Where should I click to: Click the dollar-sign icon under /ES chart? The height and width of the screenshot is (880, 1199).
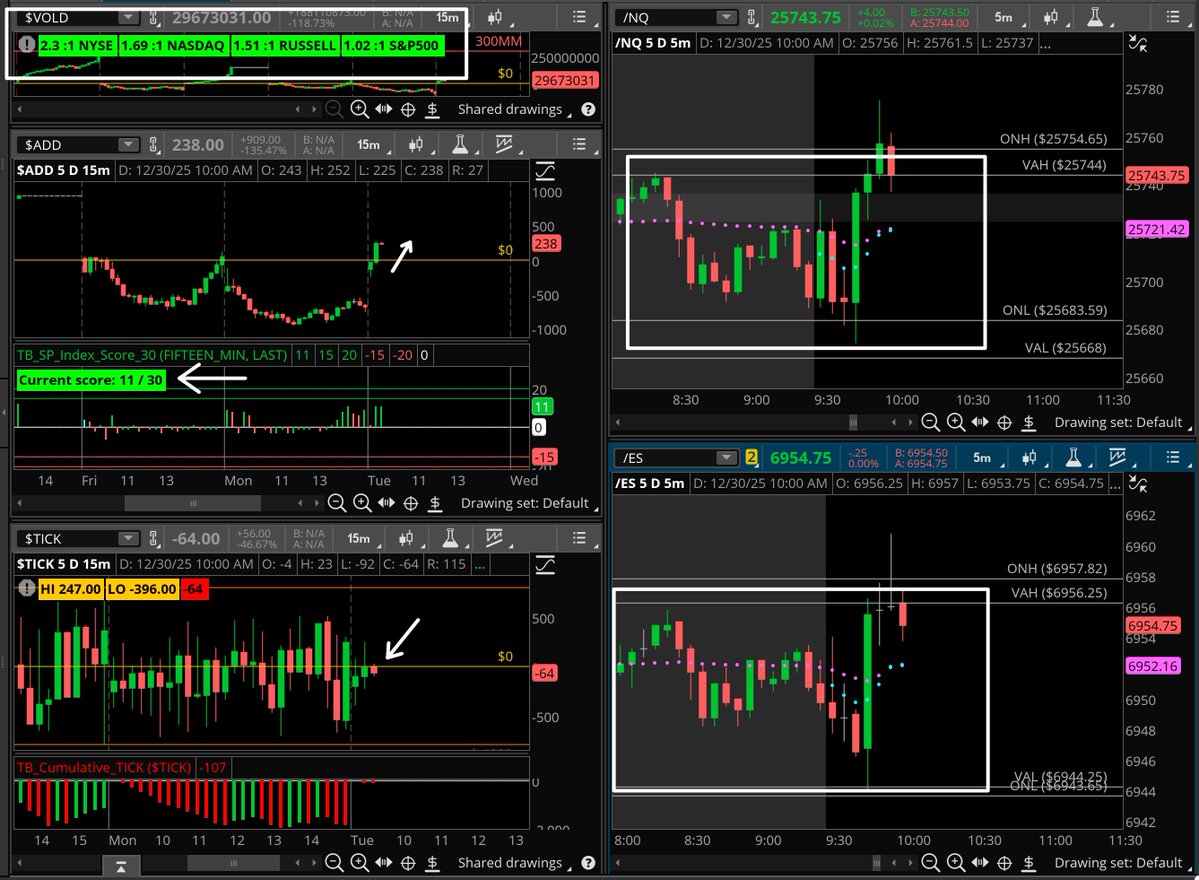click(x=1029, y=862)
